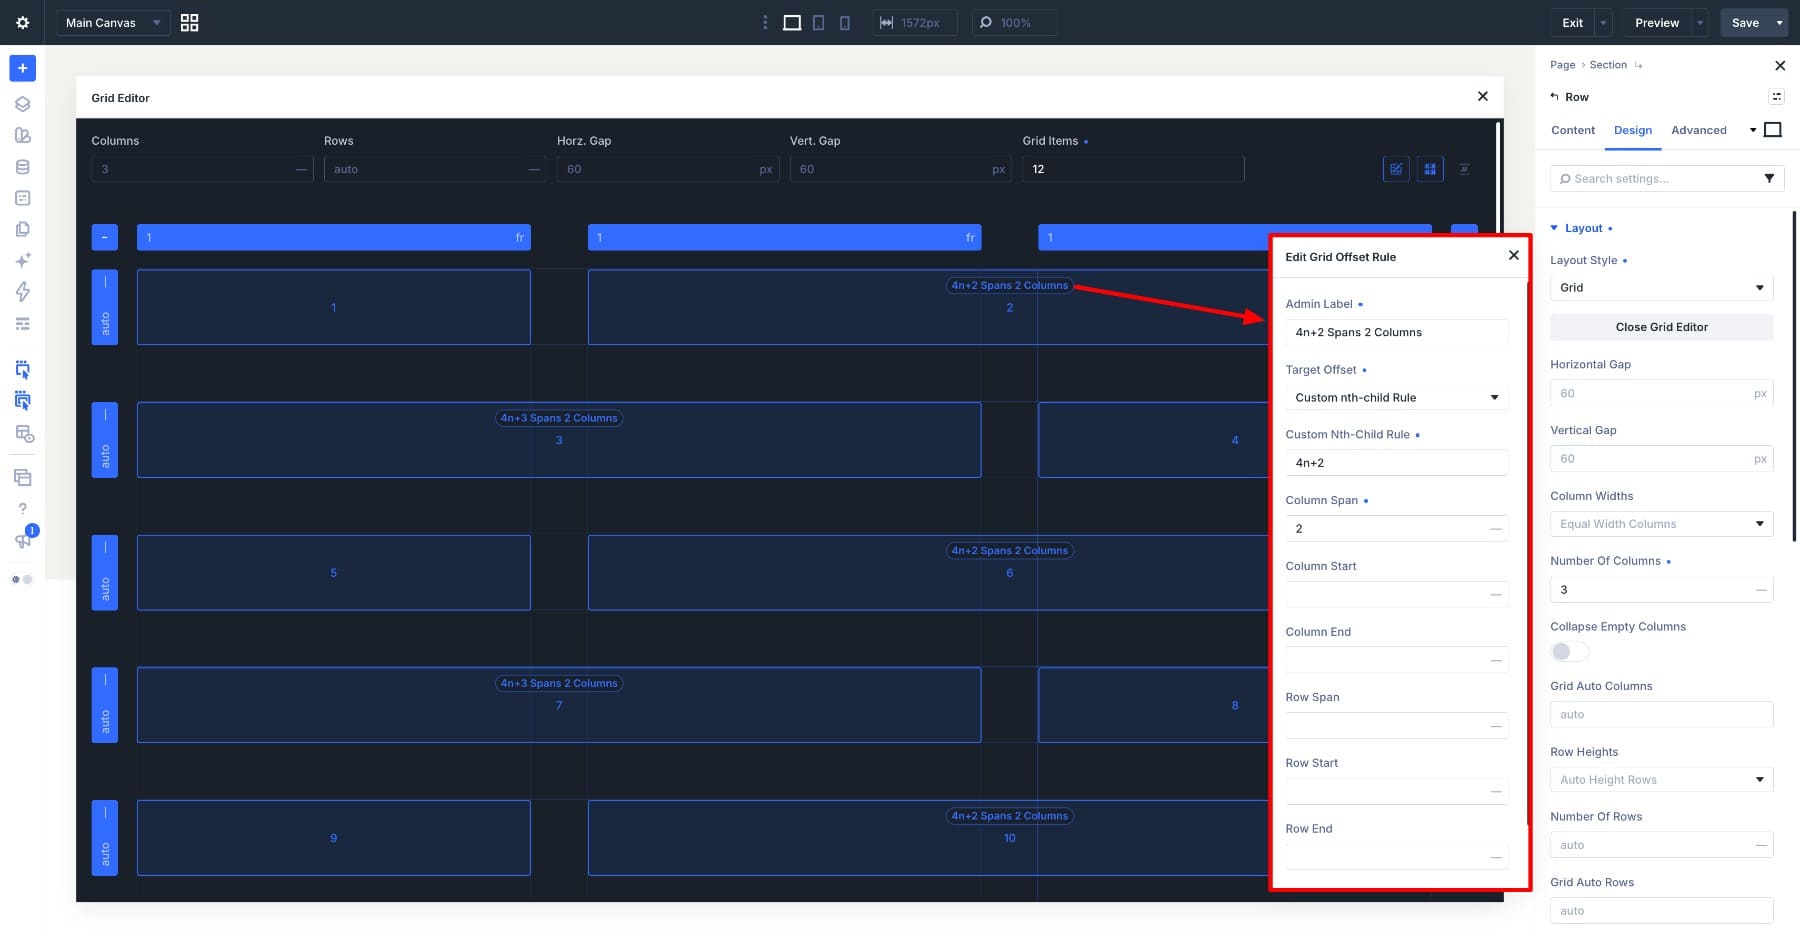Open builder settings gear icon
Viewport: 1800px width, 933px height.
[x=22, y=22]
